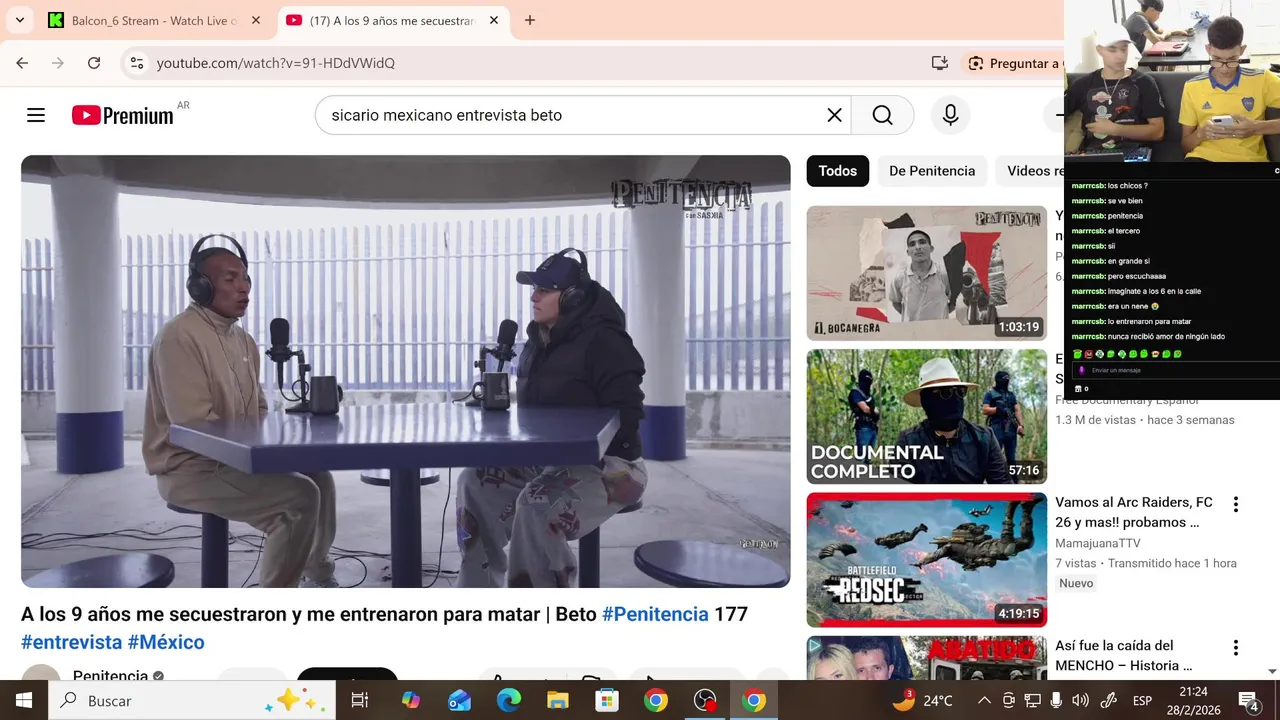Run search with the magnifier button
The image size is (1280, 720).
pyautogui.click(x=882, y=115)
